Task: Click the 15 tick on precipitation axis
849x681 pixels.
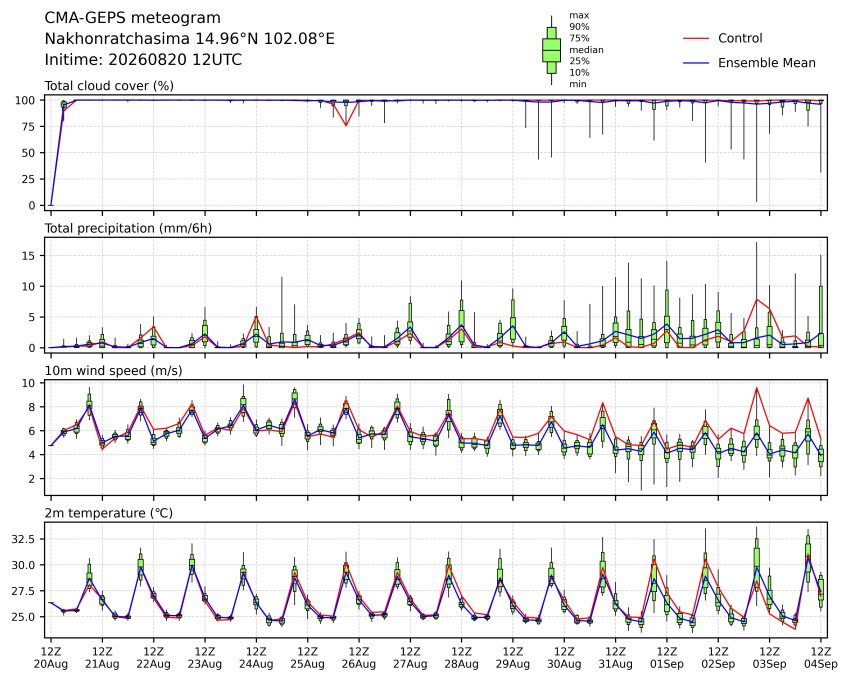Action: (28, 256)
